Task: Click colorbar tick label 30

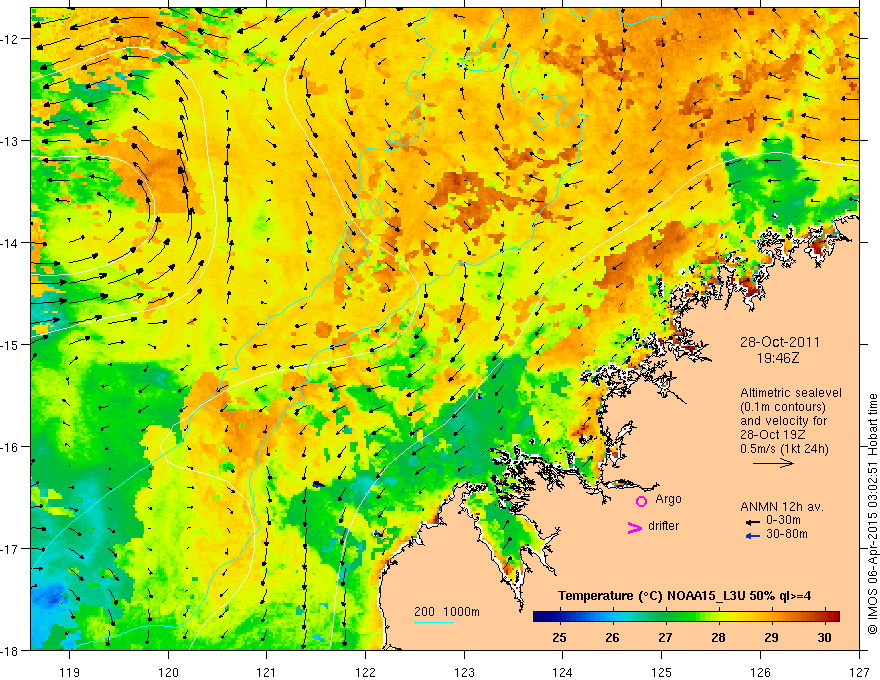Action: point(824,638)
